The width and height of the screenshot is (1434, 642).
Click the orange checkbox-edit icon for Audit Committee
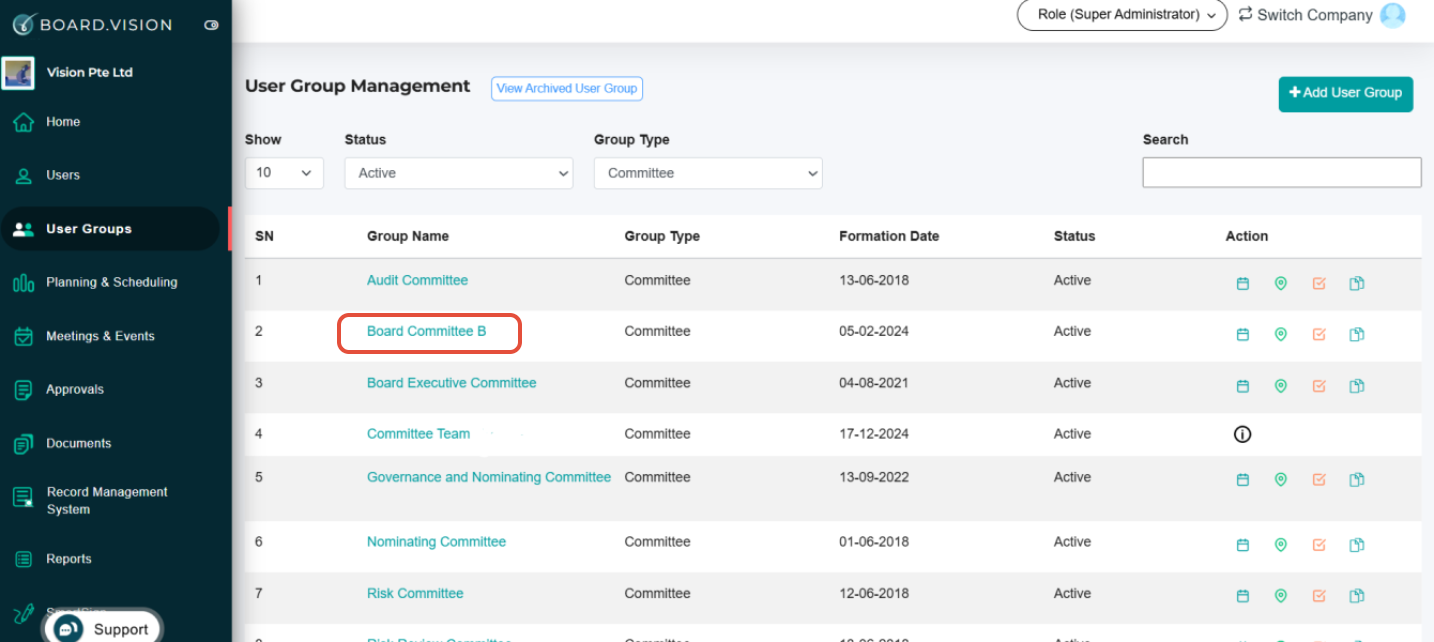1319,283
